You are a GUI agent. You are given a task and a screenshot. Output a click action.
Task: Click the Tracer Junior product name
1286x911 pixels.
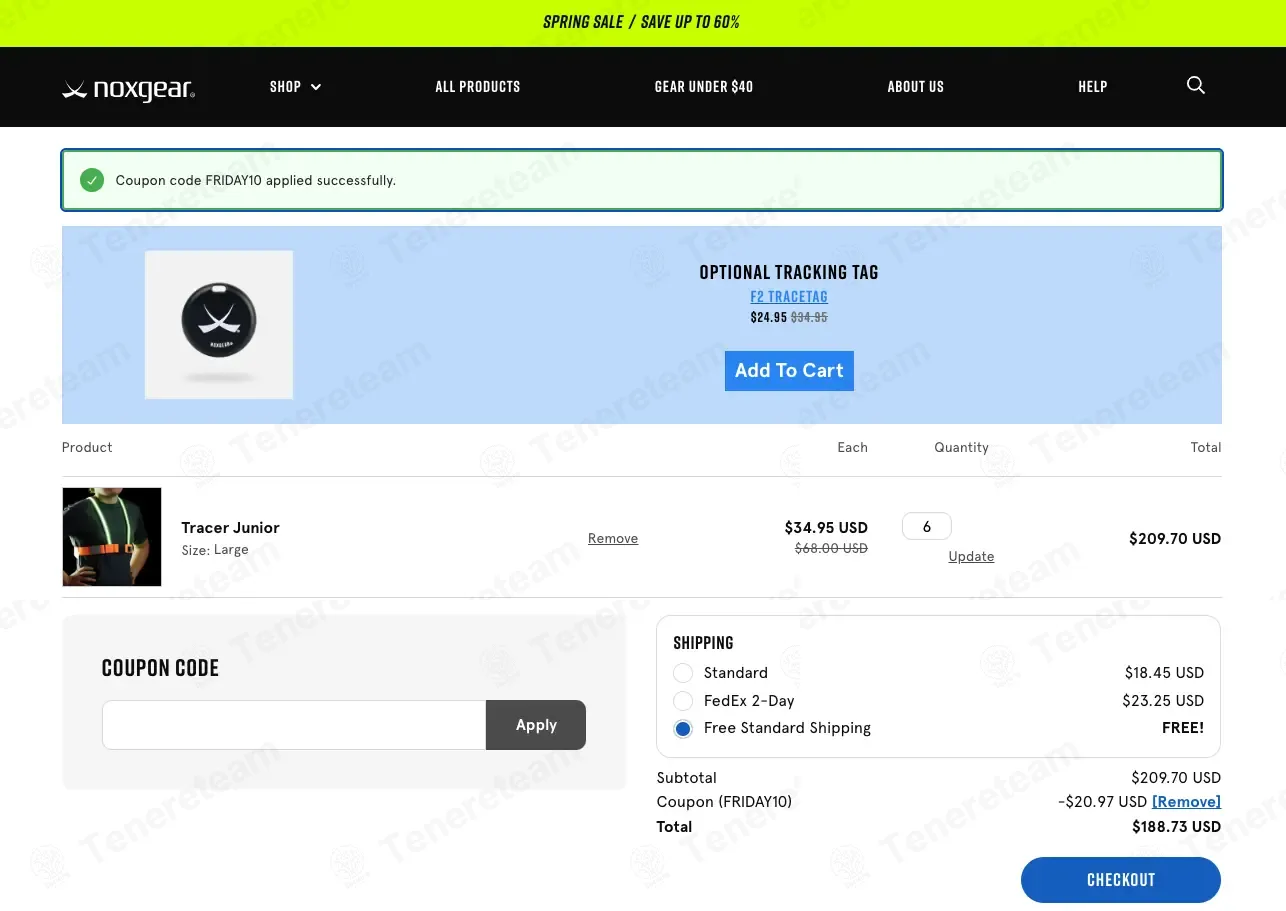[230, 528]
